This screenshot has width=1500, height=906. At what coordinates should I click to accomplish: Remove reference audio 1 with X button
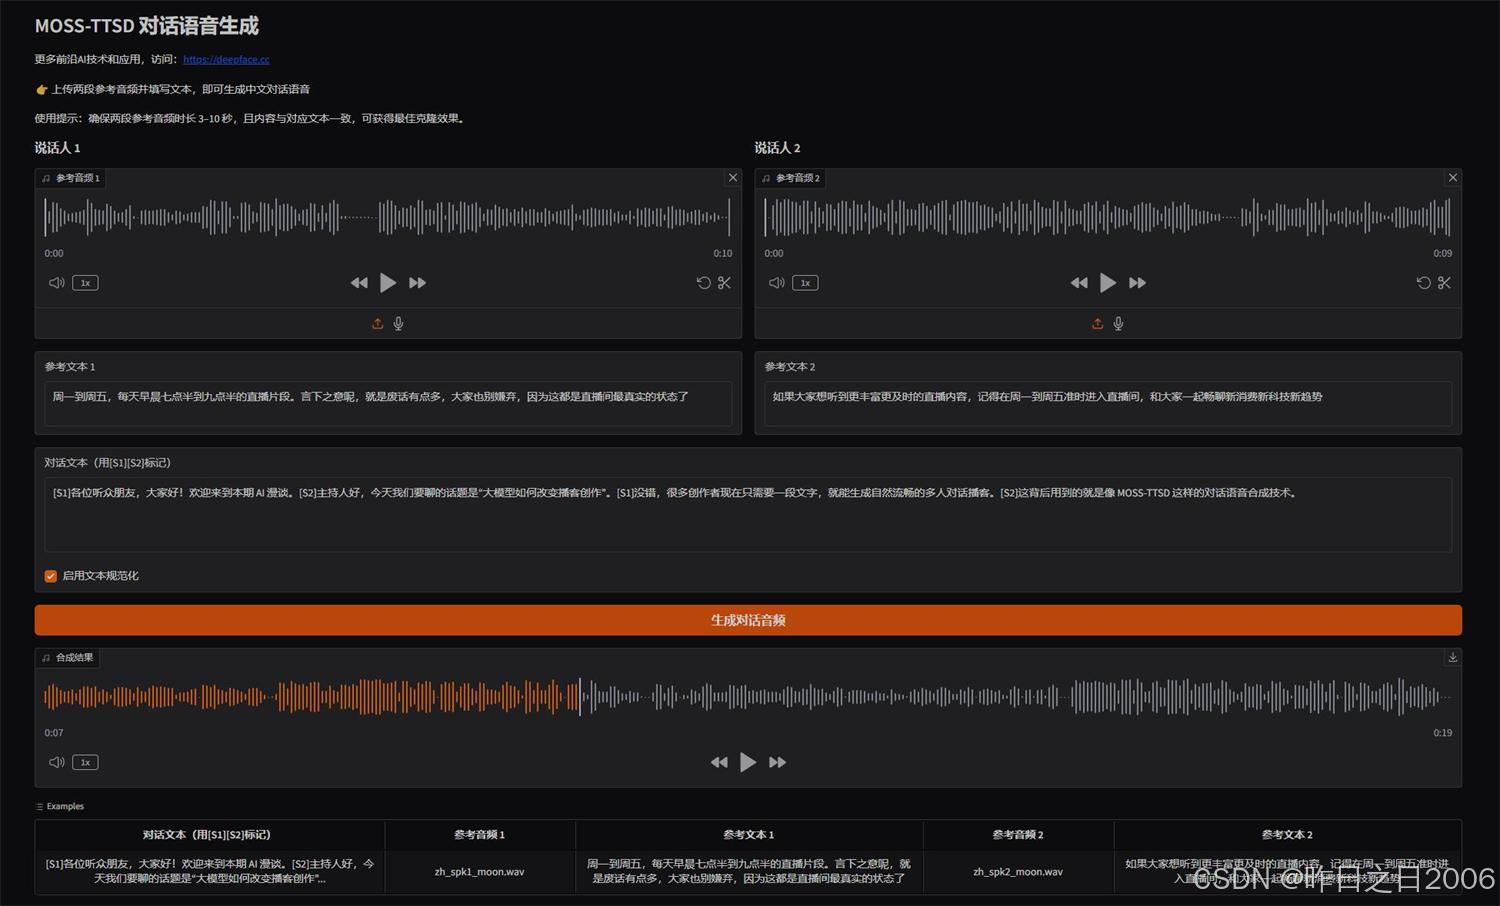coord(733,178)
